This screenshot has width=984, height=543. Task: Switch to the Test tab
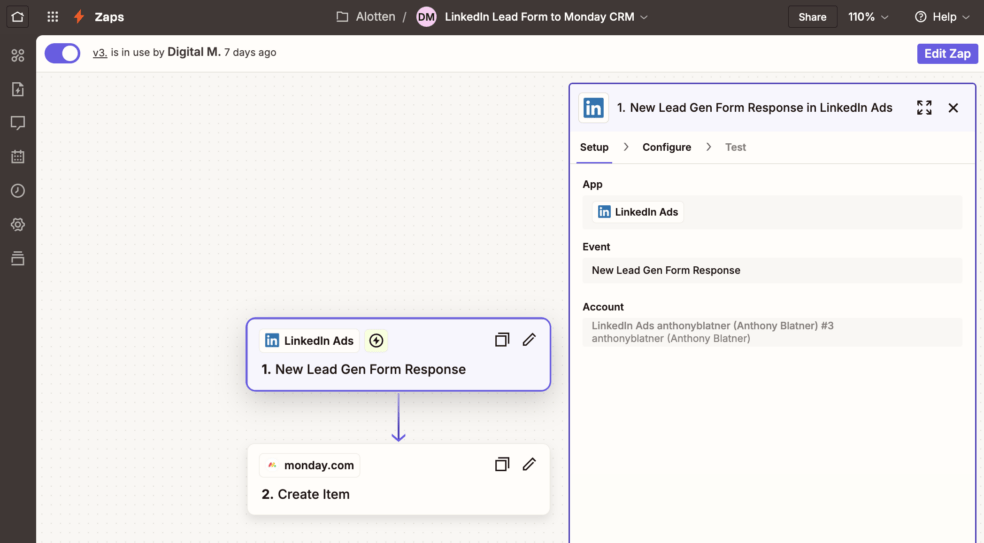click(735, 147)
